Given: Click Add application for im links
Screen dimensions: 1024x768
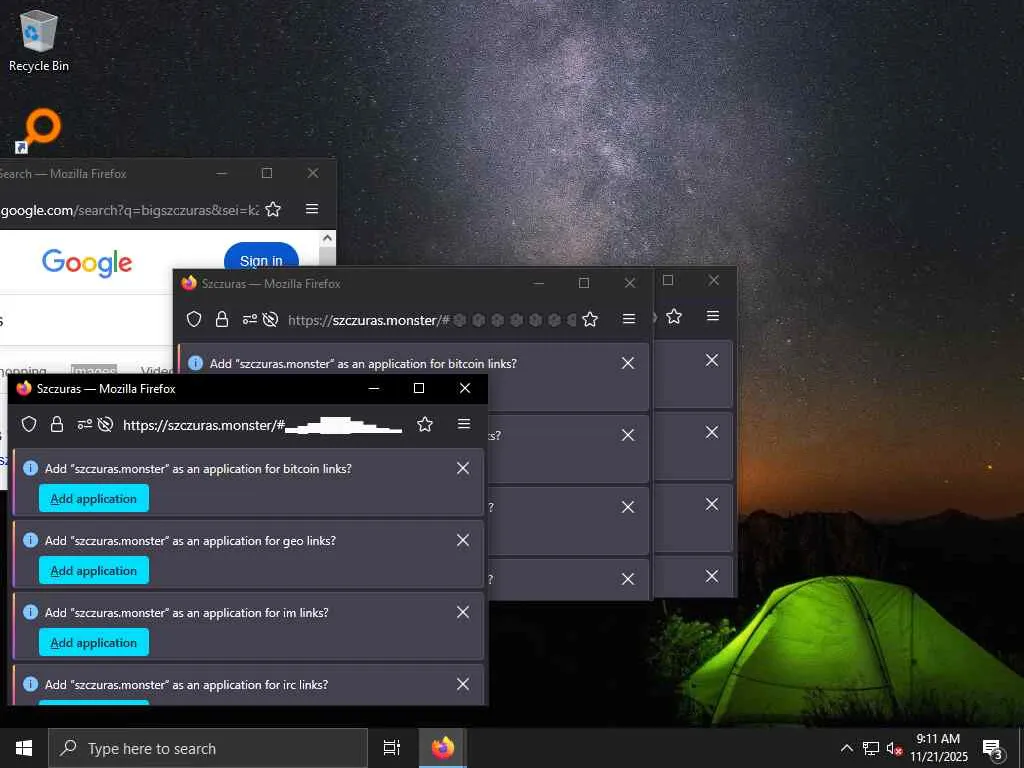Looking at the screenshot, I should point(93,642).
